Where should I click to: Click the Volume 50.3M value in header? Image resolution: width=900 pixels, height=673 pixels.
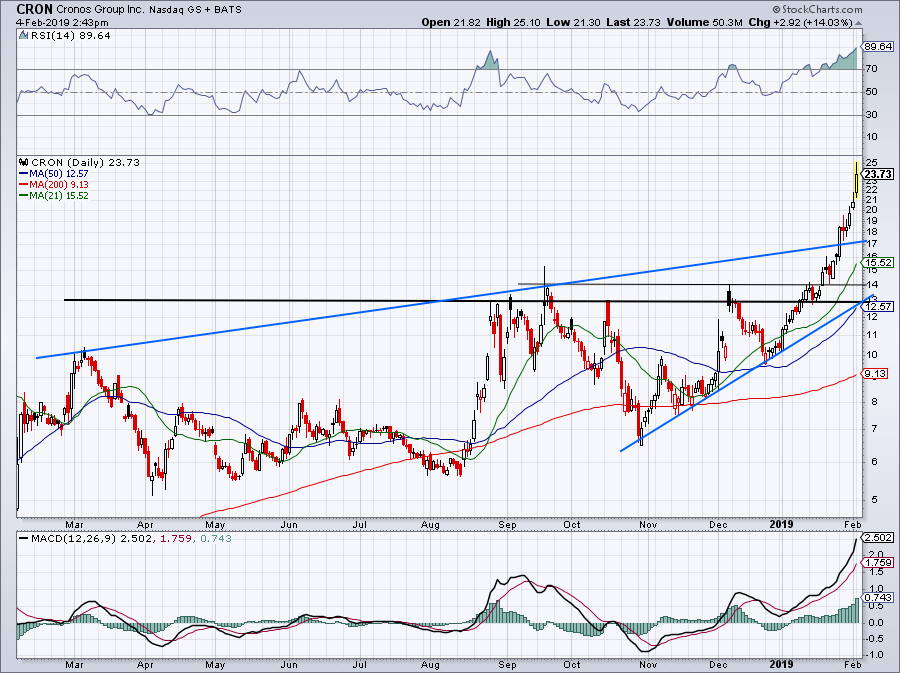coord(735,22)
